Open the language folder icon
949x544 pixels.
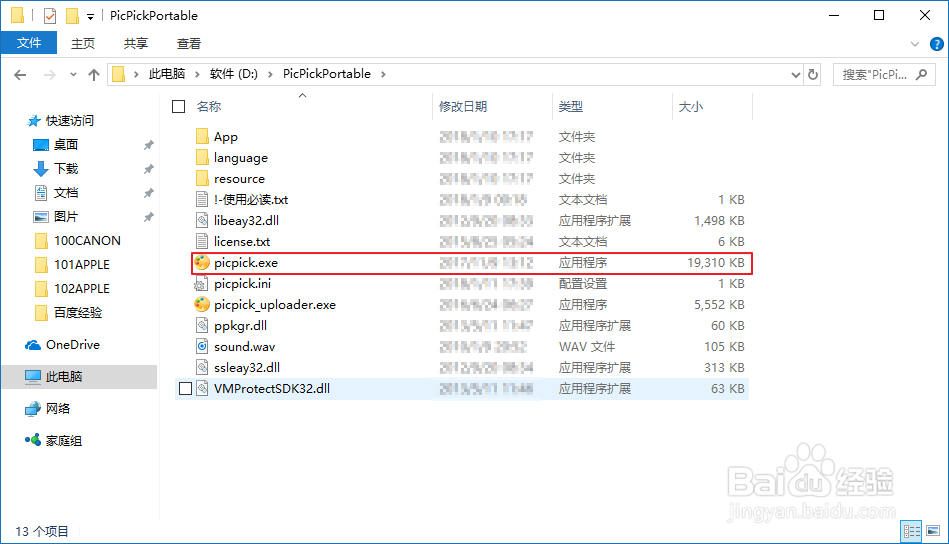[x=202, y=157]
